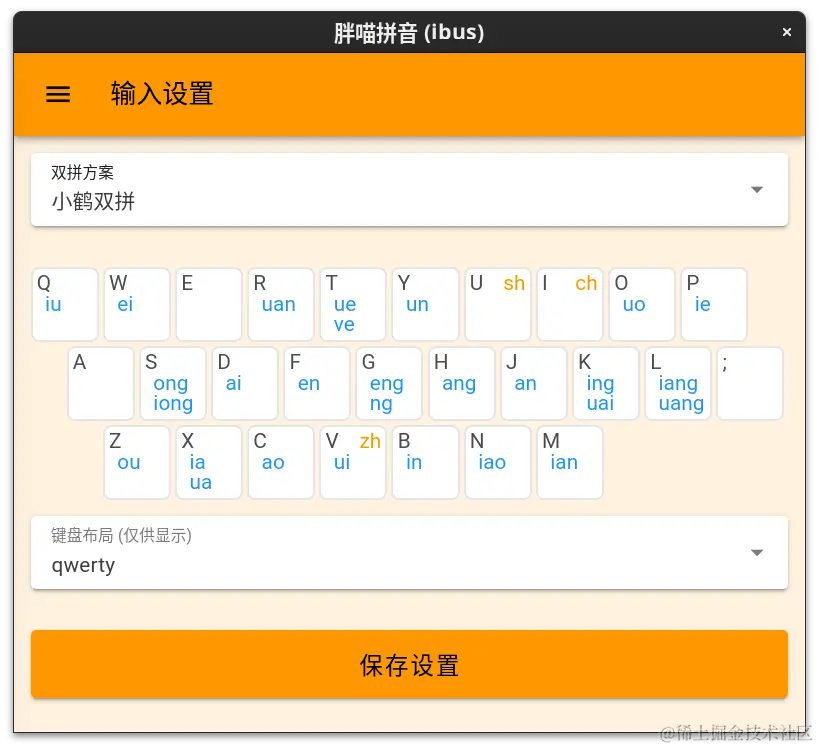The height and width of the screenshot is (749, 819).
Task: Click the F key card with en
Action: (317, 383)
